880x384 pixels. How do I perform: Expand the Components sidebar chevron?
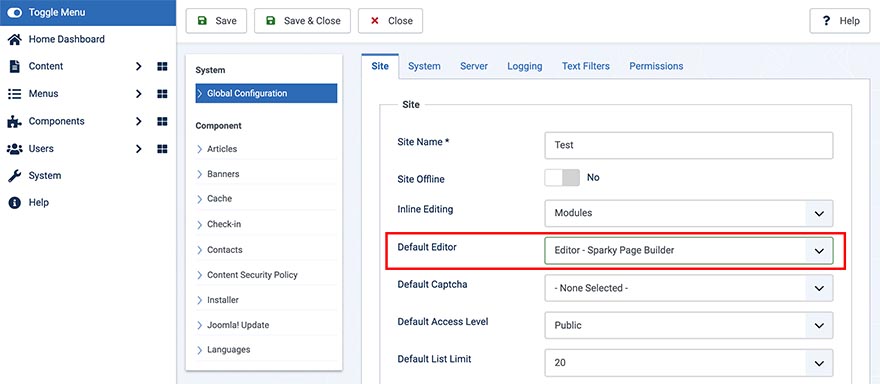tap(139, 121)
